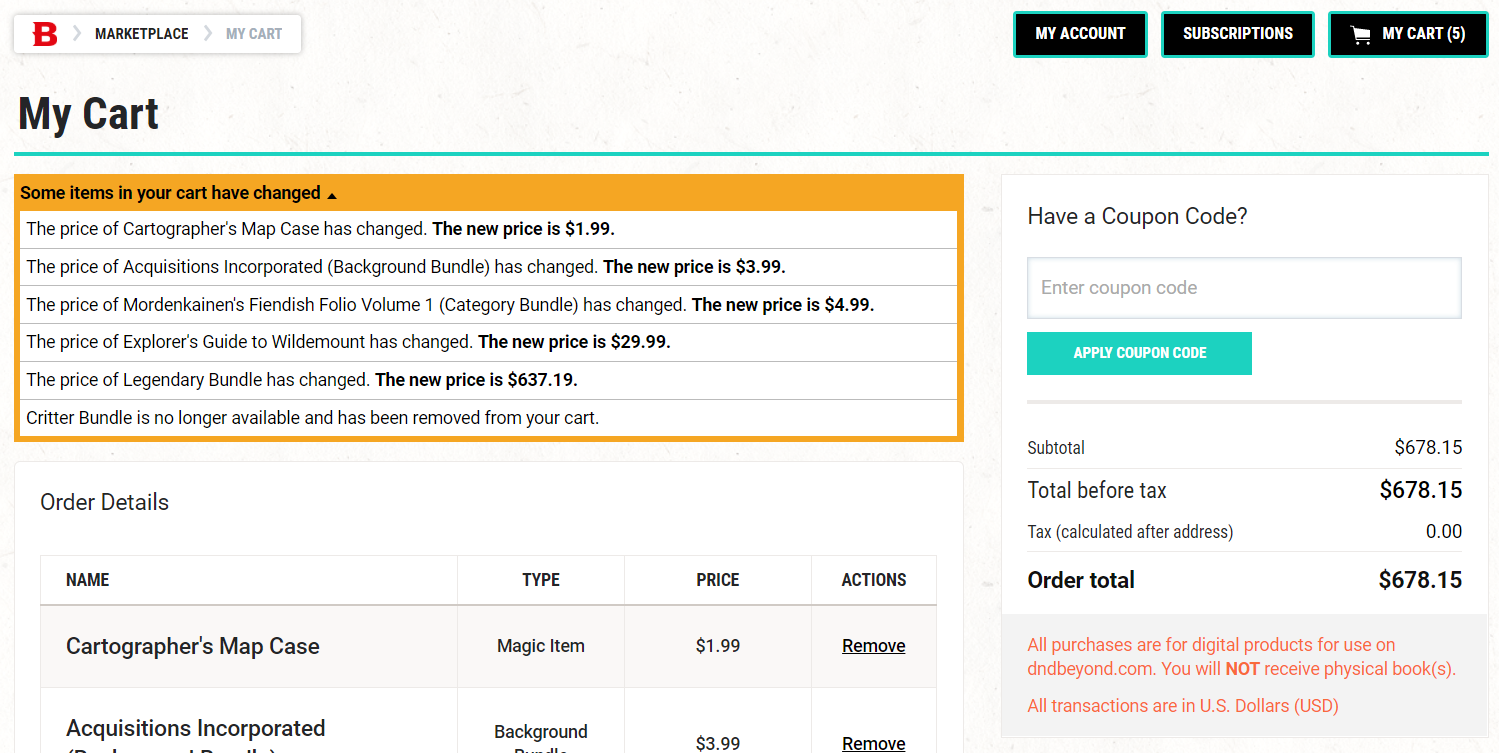Apply the coupon code
1499x753 pixels.
point(1139,353)
